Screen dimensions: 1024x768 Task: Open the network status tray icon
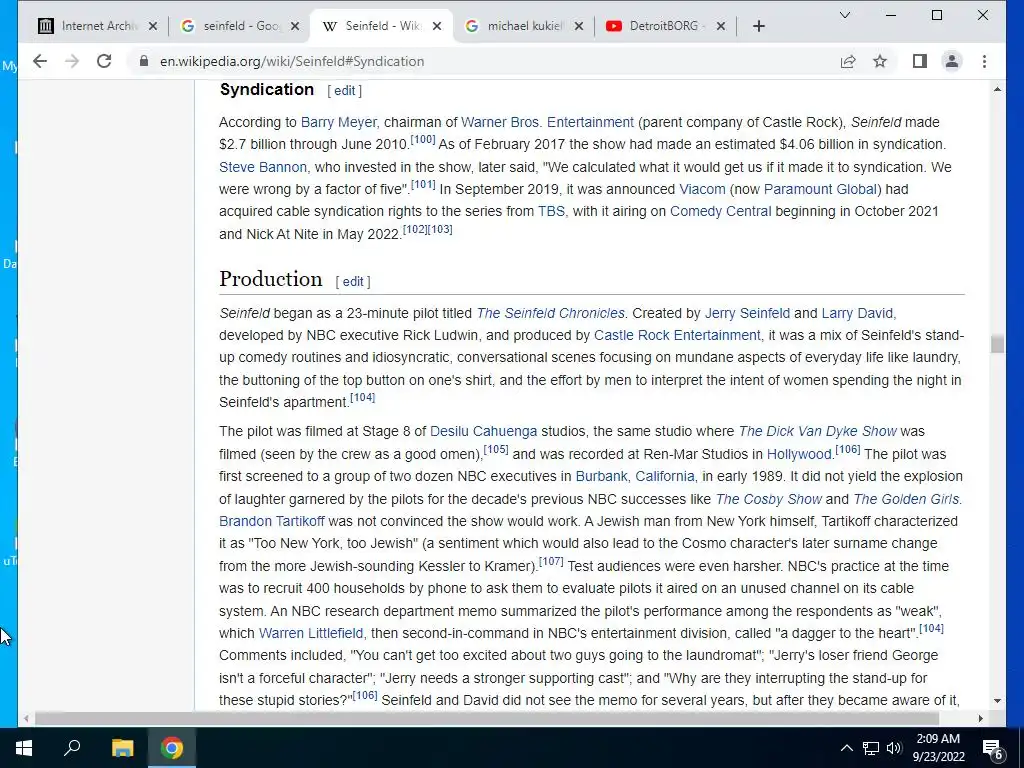871,748
